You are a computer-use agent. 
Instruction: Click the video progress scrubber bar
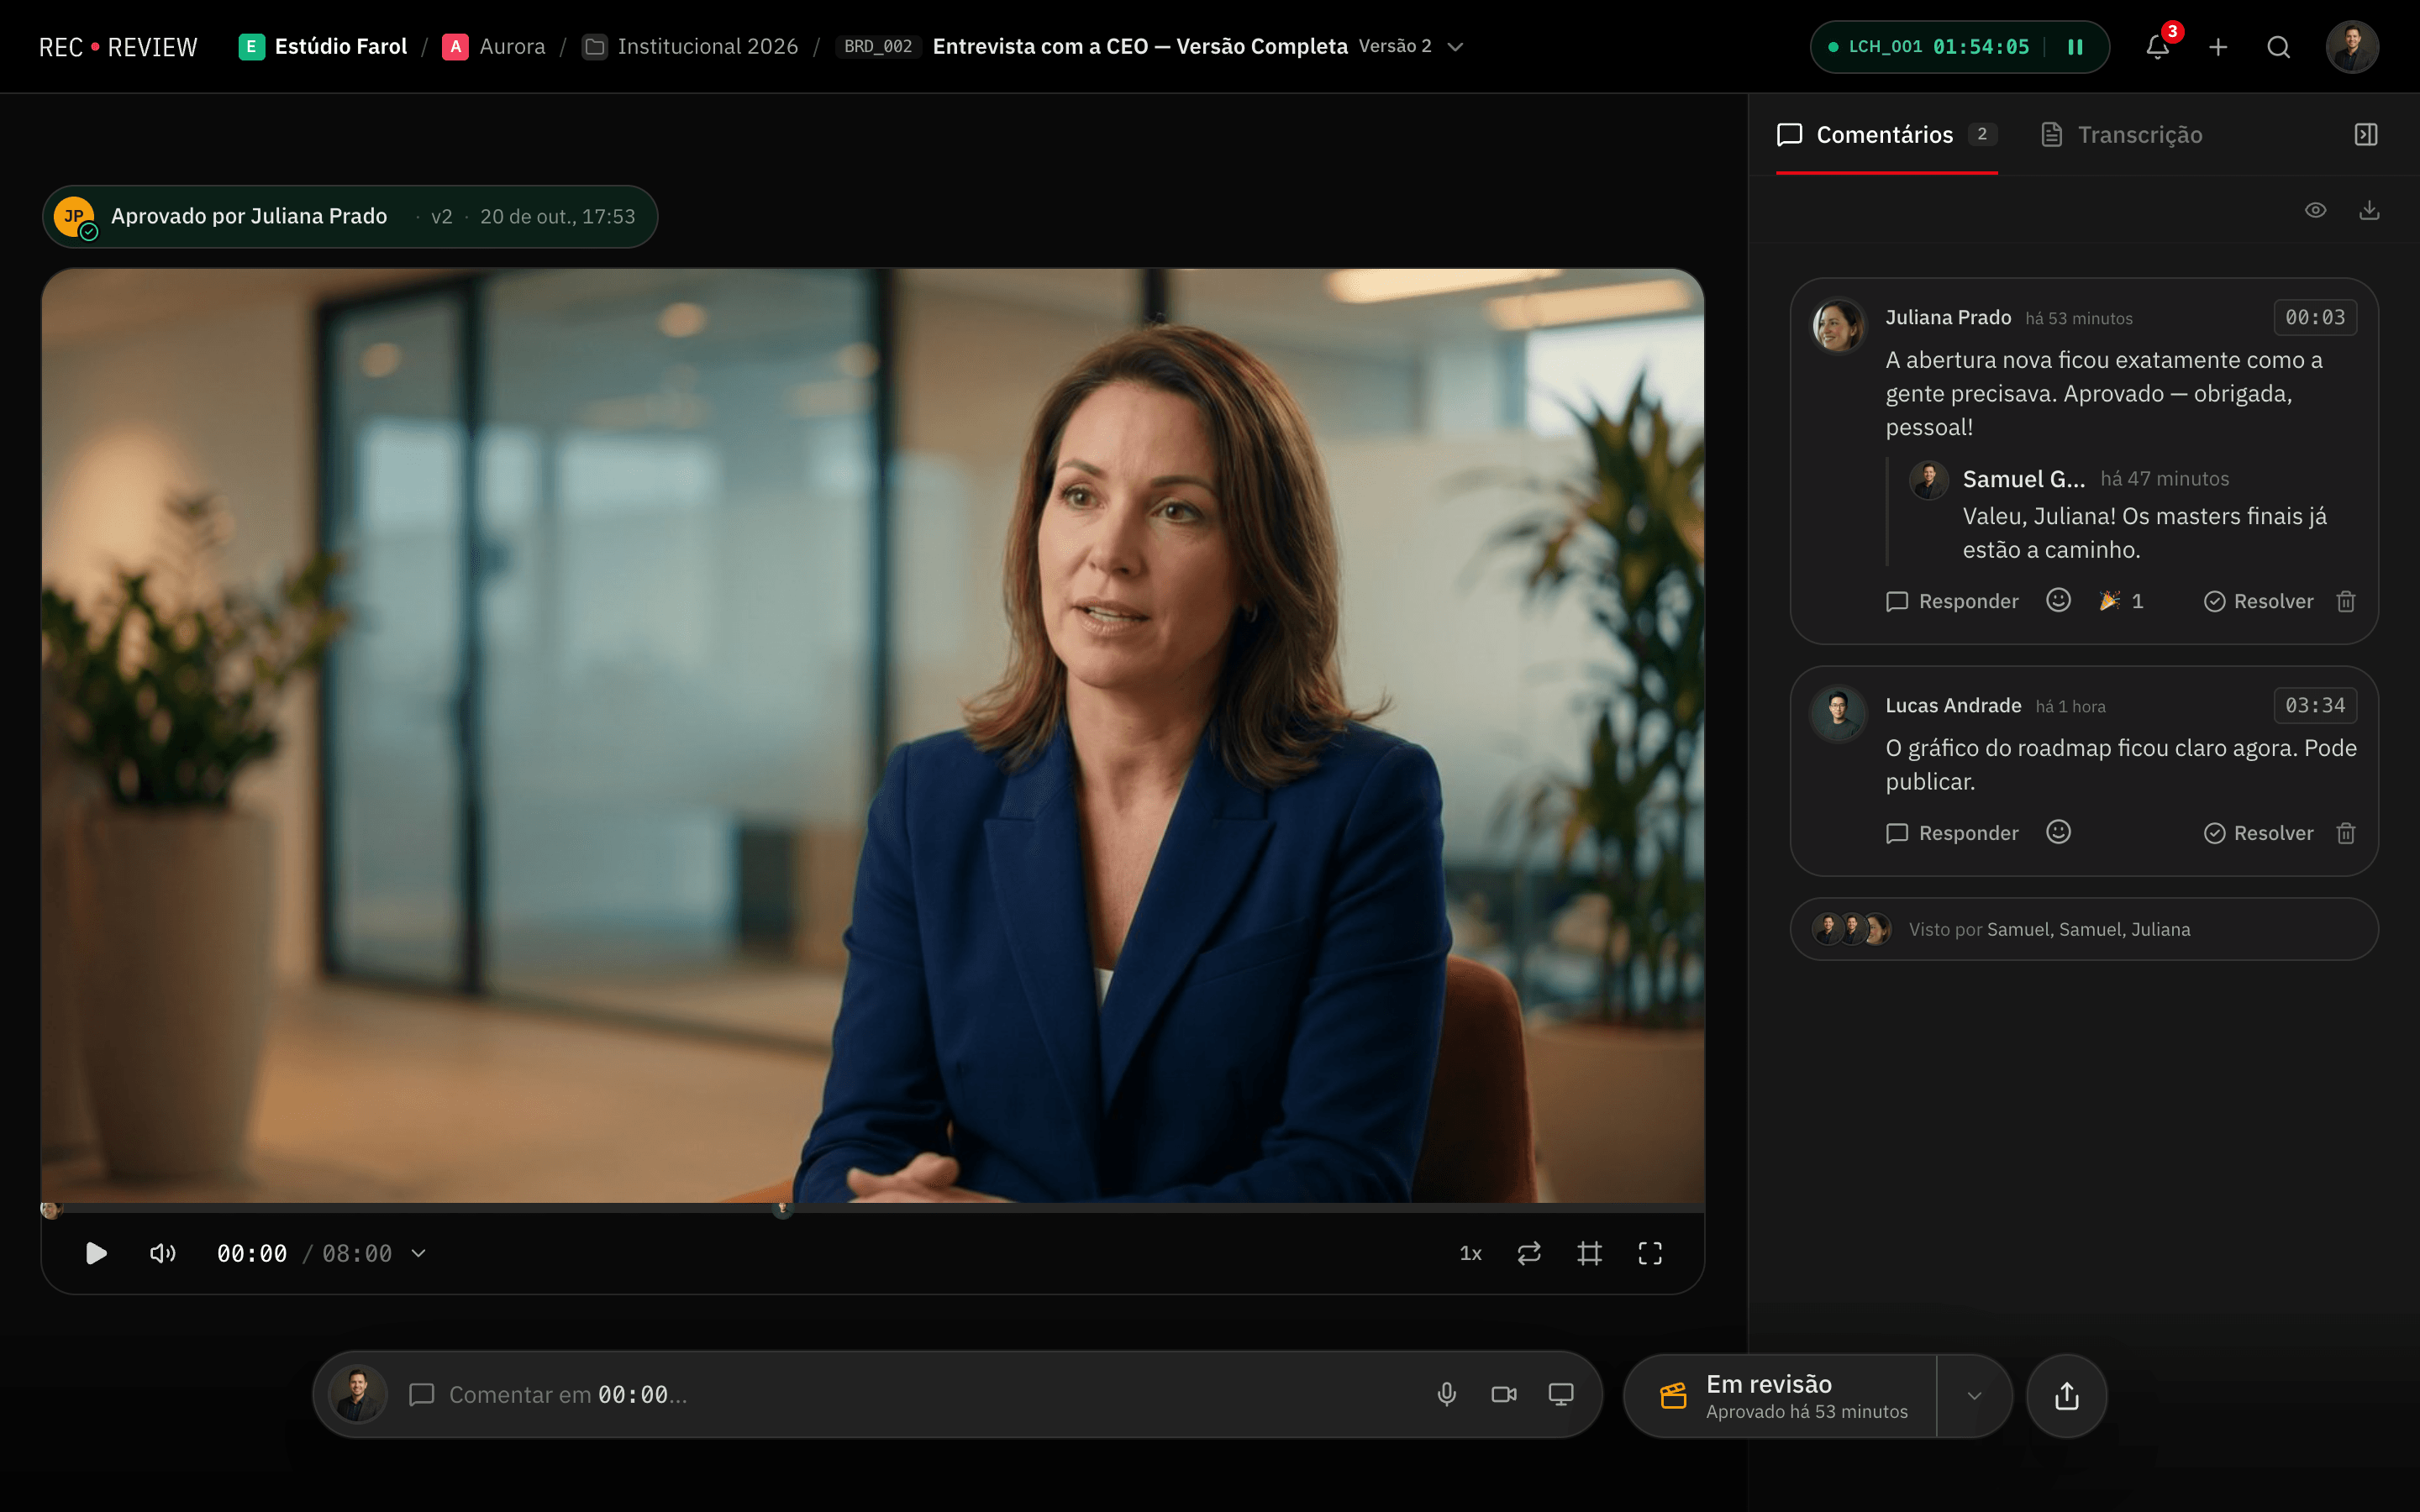click(x=872, y=1208)
